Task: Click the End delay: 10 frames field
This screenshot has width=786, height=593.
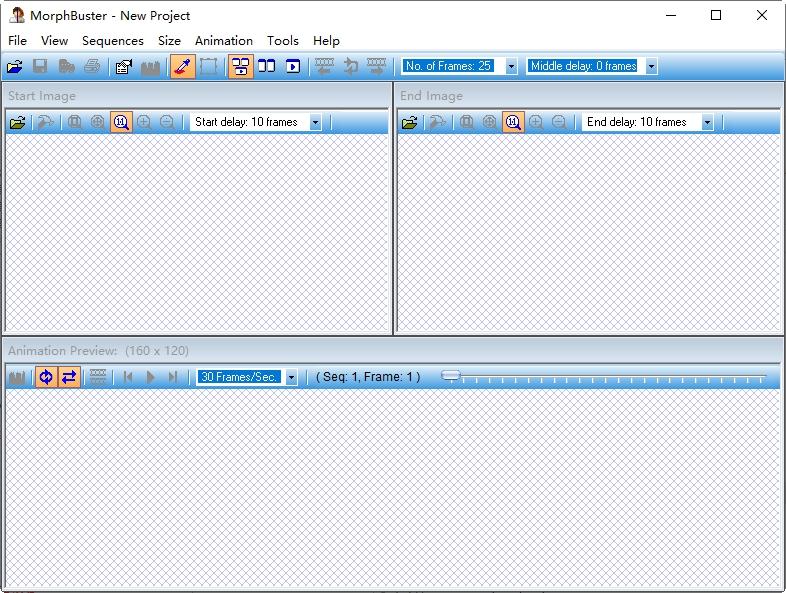Action: coord(641,122)
